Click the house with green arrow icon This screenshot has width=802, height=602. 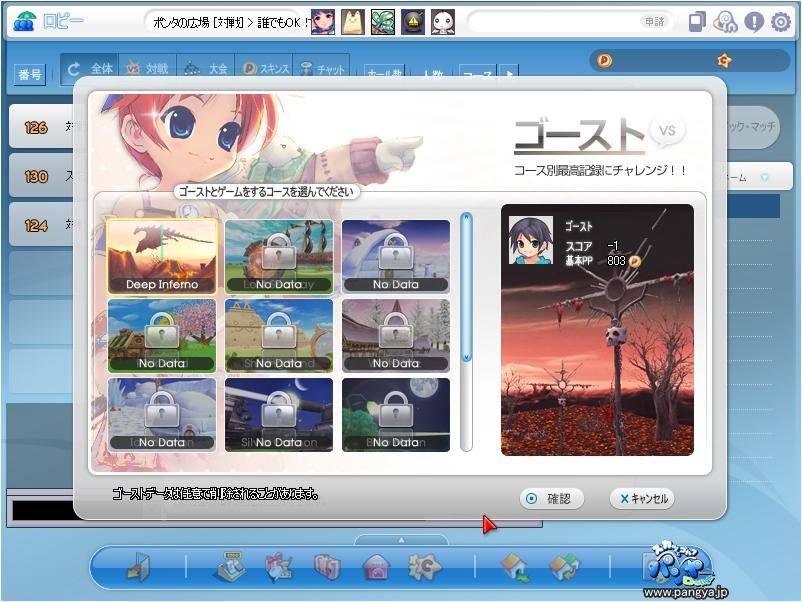[515, 567]
